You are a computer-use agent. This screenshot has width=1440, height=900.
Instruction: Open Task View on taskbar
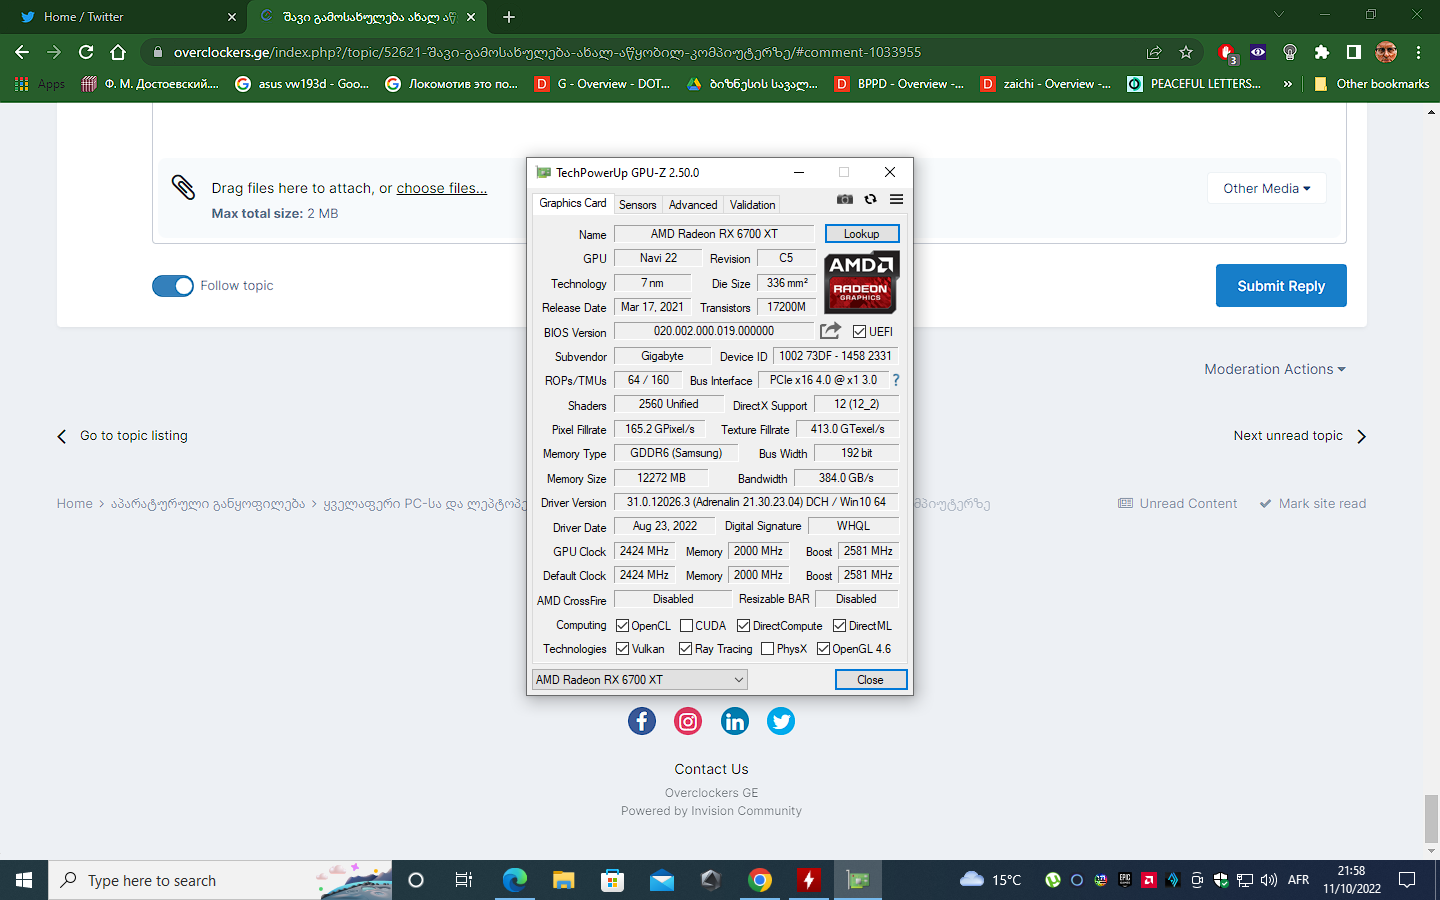coord(464,880)
